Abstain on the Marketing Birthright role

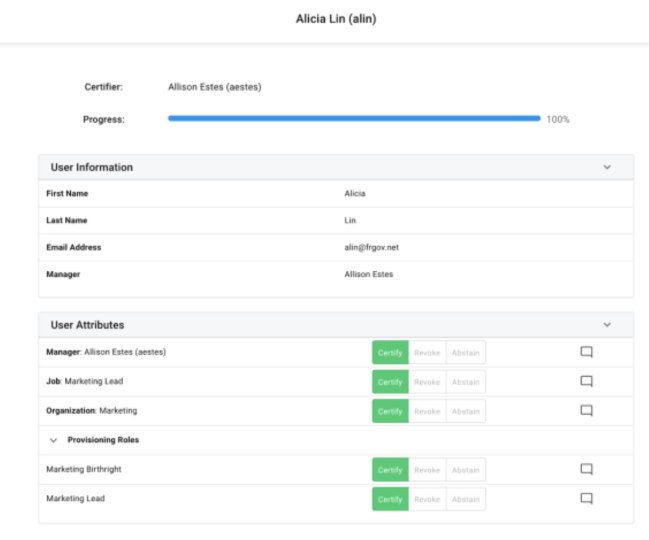click(x=465, y=469)
